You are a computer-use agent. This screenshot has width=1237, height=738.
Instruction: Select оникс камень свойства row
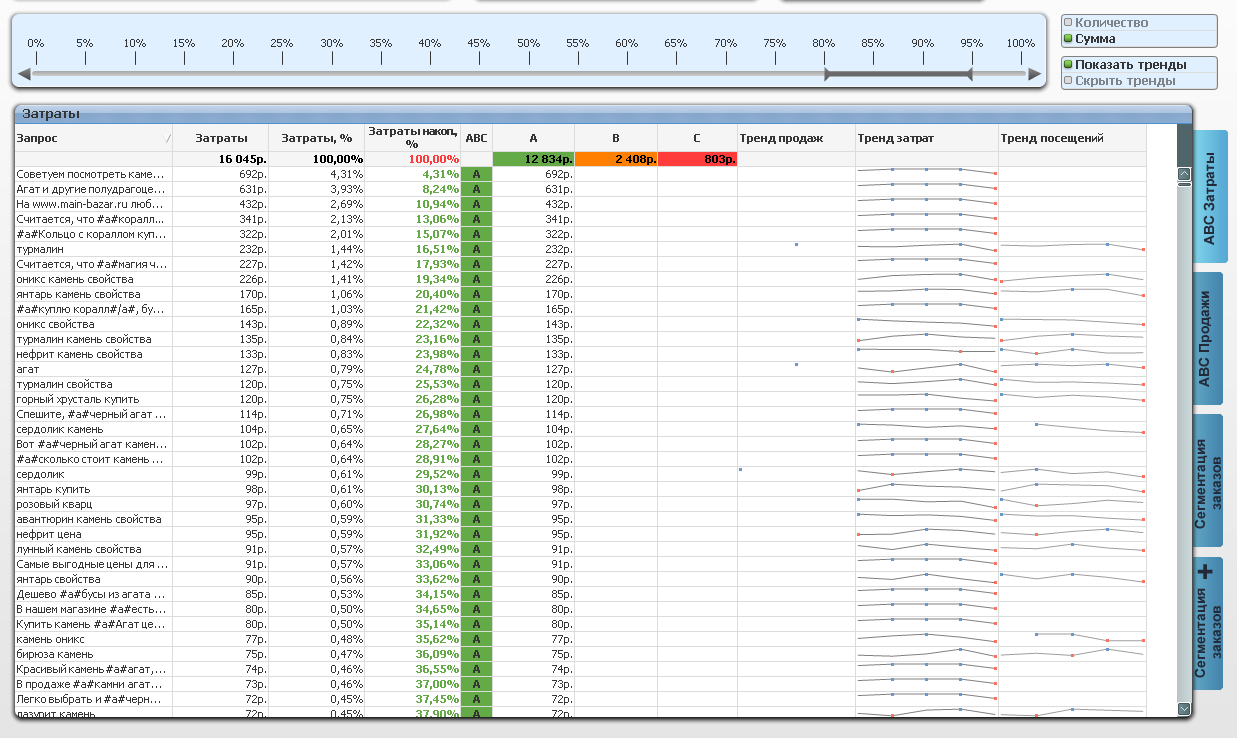pos(93,279)
